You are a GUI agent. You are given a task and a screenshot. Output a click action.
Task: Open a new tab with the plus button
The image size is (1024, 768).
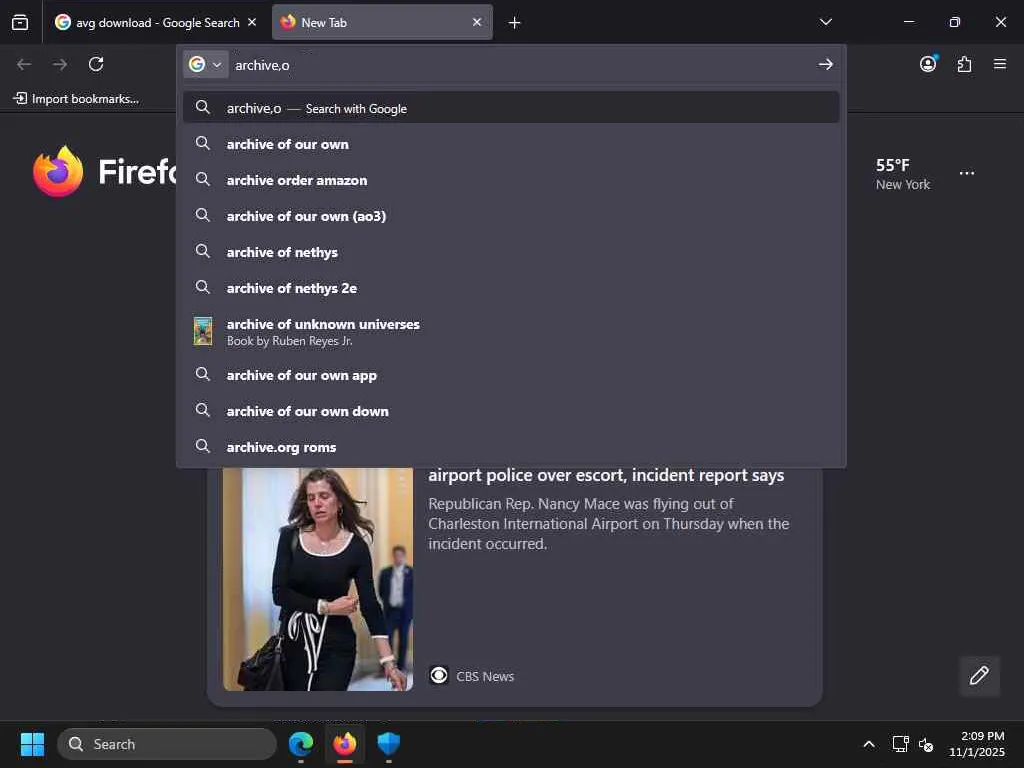coord(515,23)
